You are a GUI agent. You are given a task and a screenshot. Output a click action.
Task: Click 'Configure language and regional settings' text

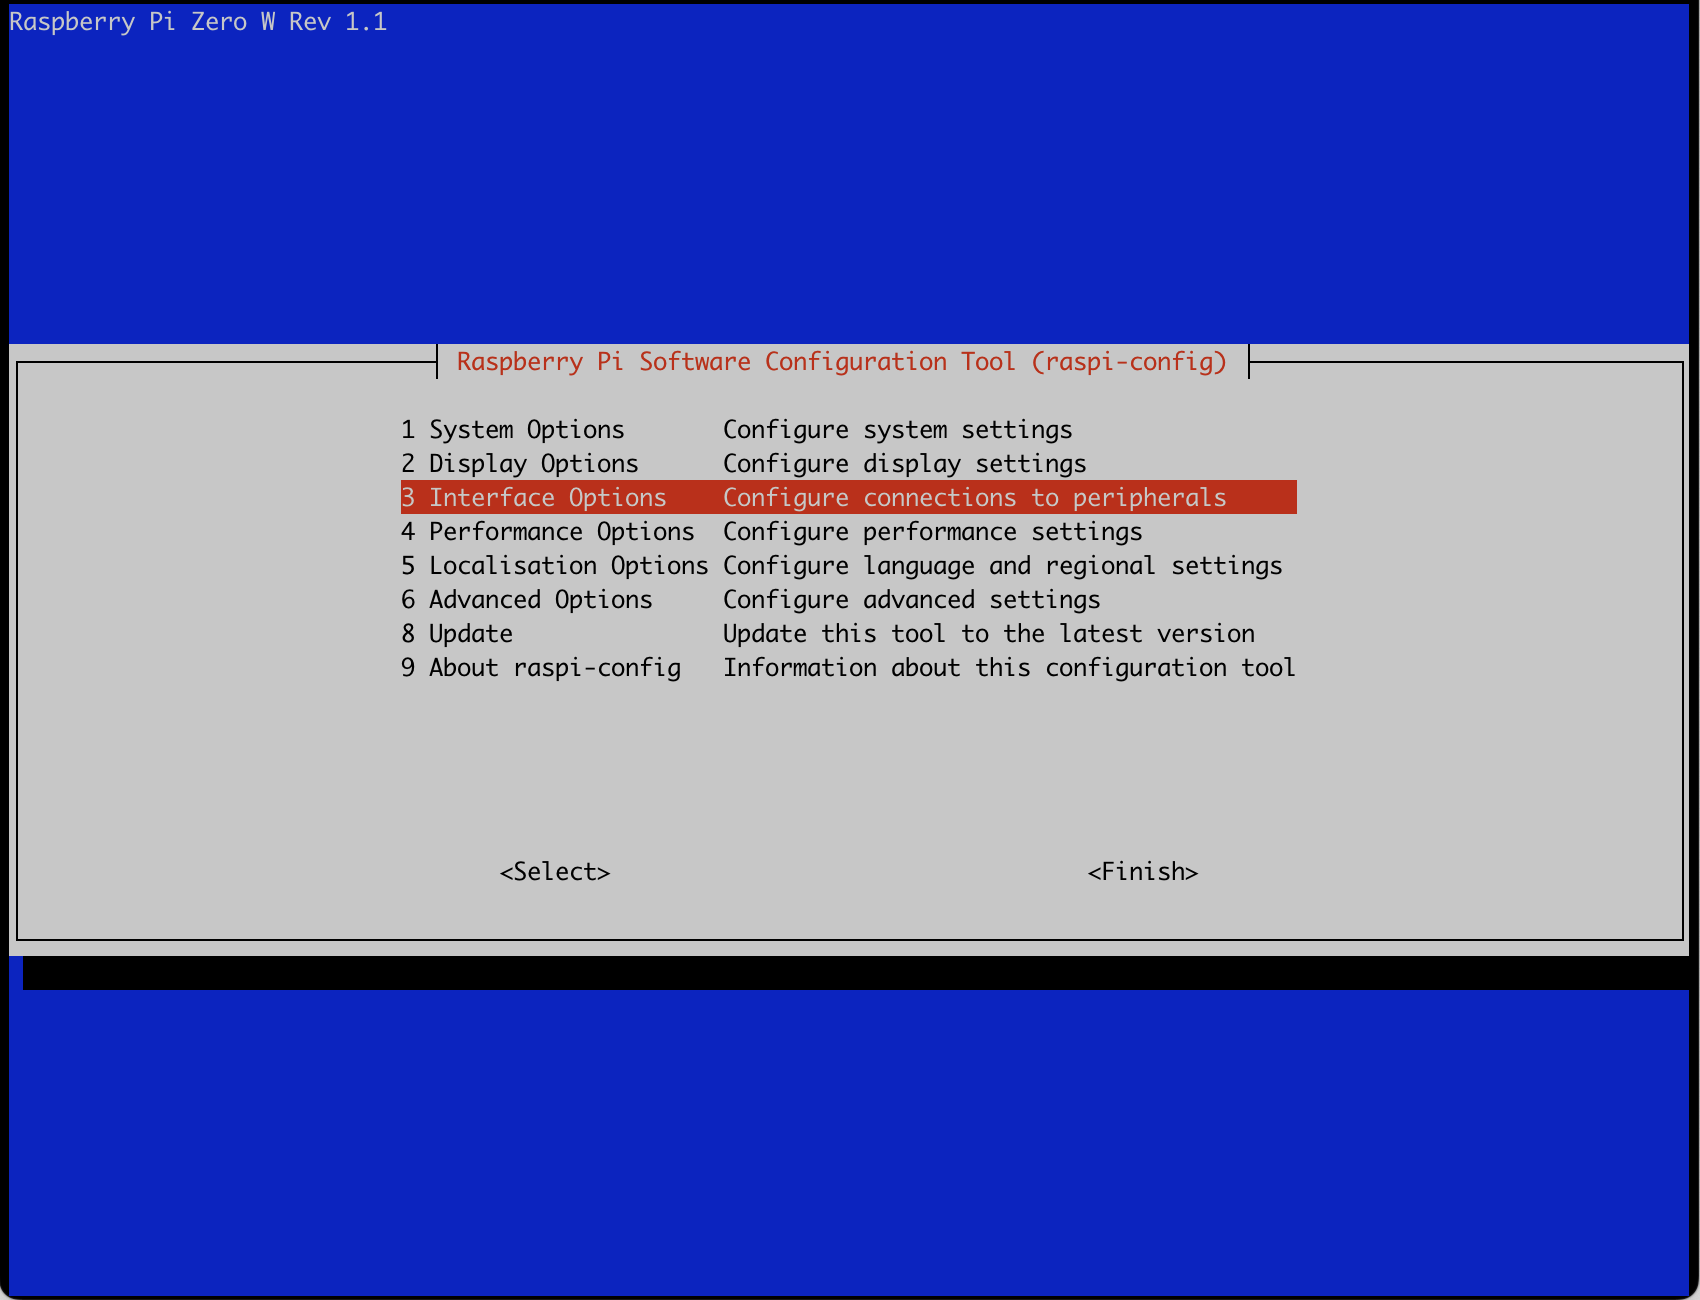tap(1003, 566)
